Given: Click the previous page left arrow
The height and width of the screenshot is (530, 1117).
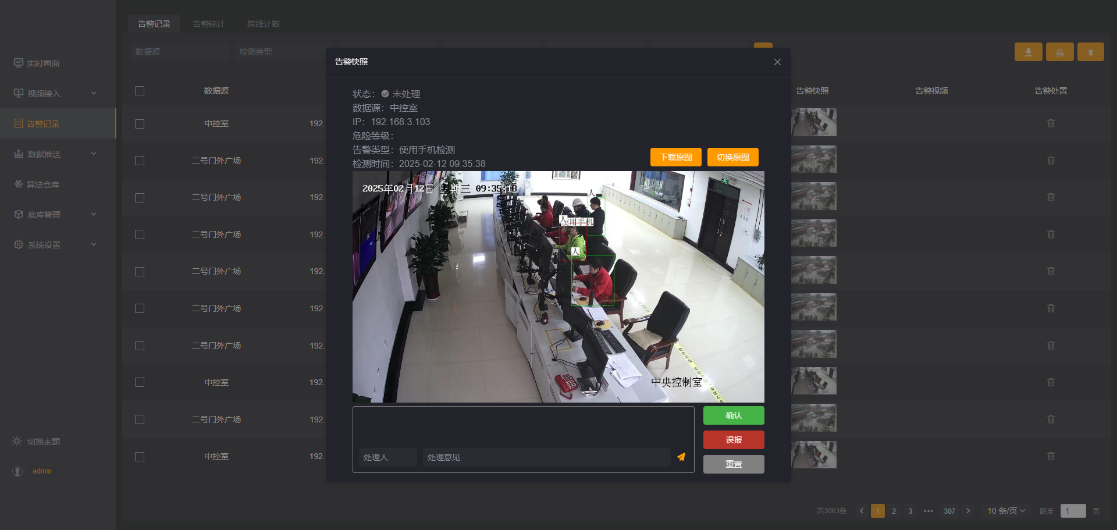Looking at the screenshot, I should click(x=862, y=511).
